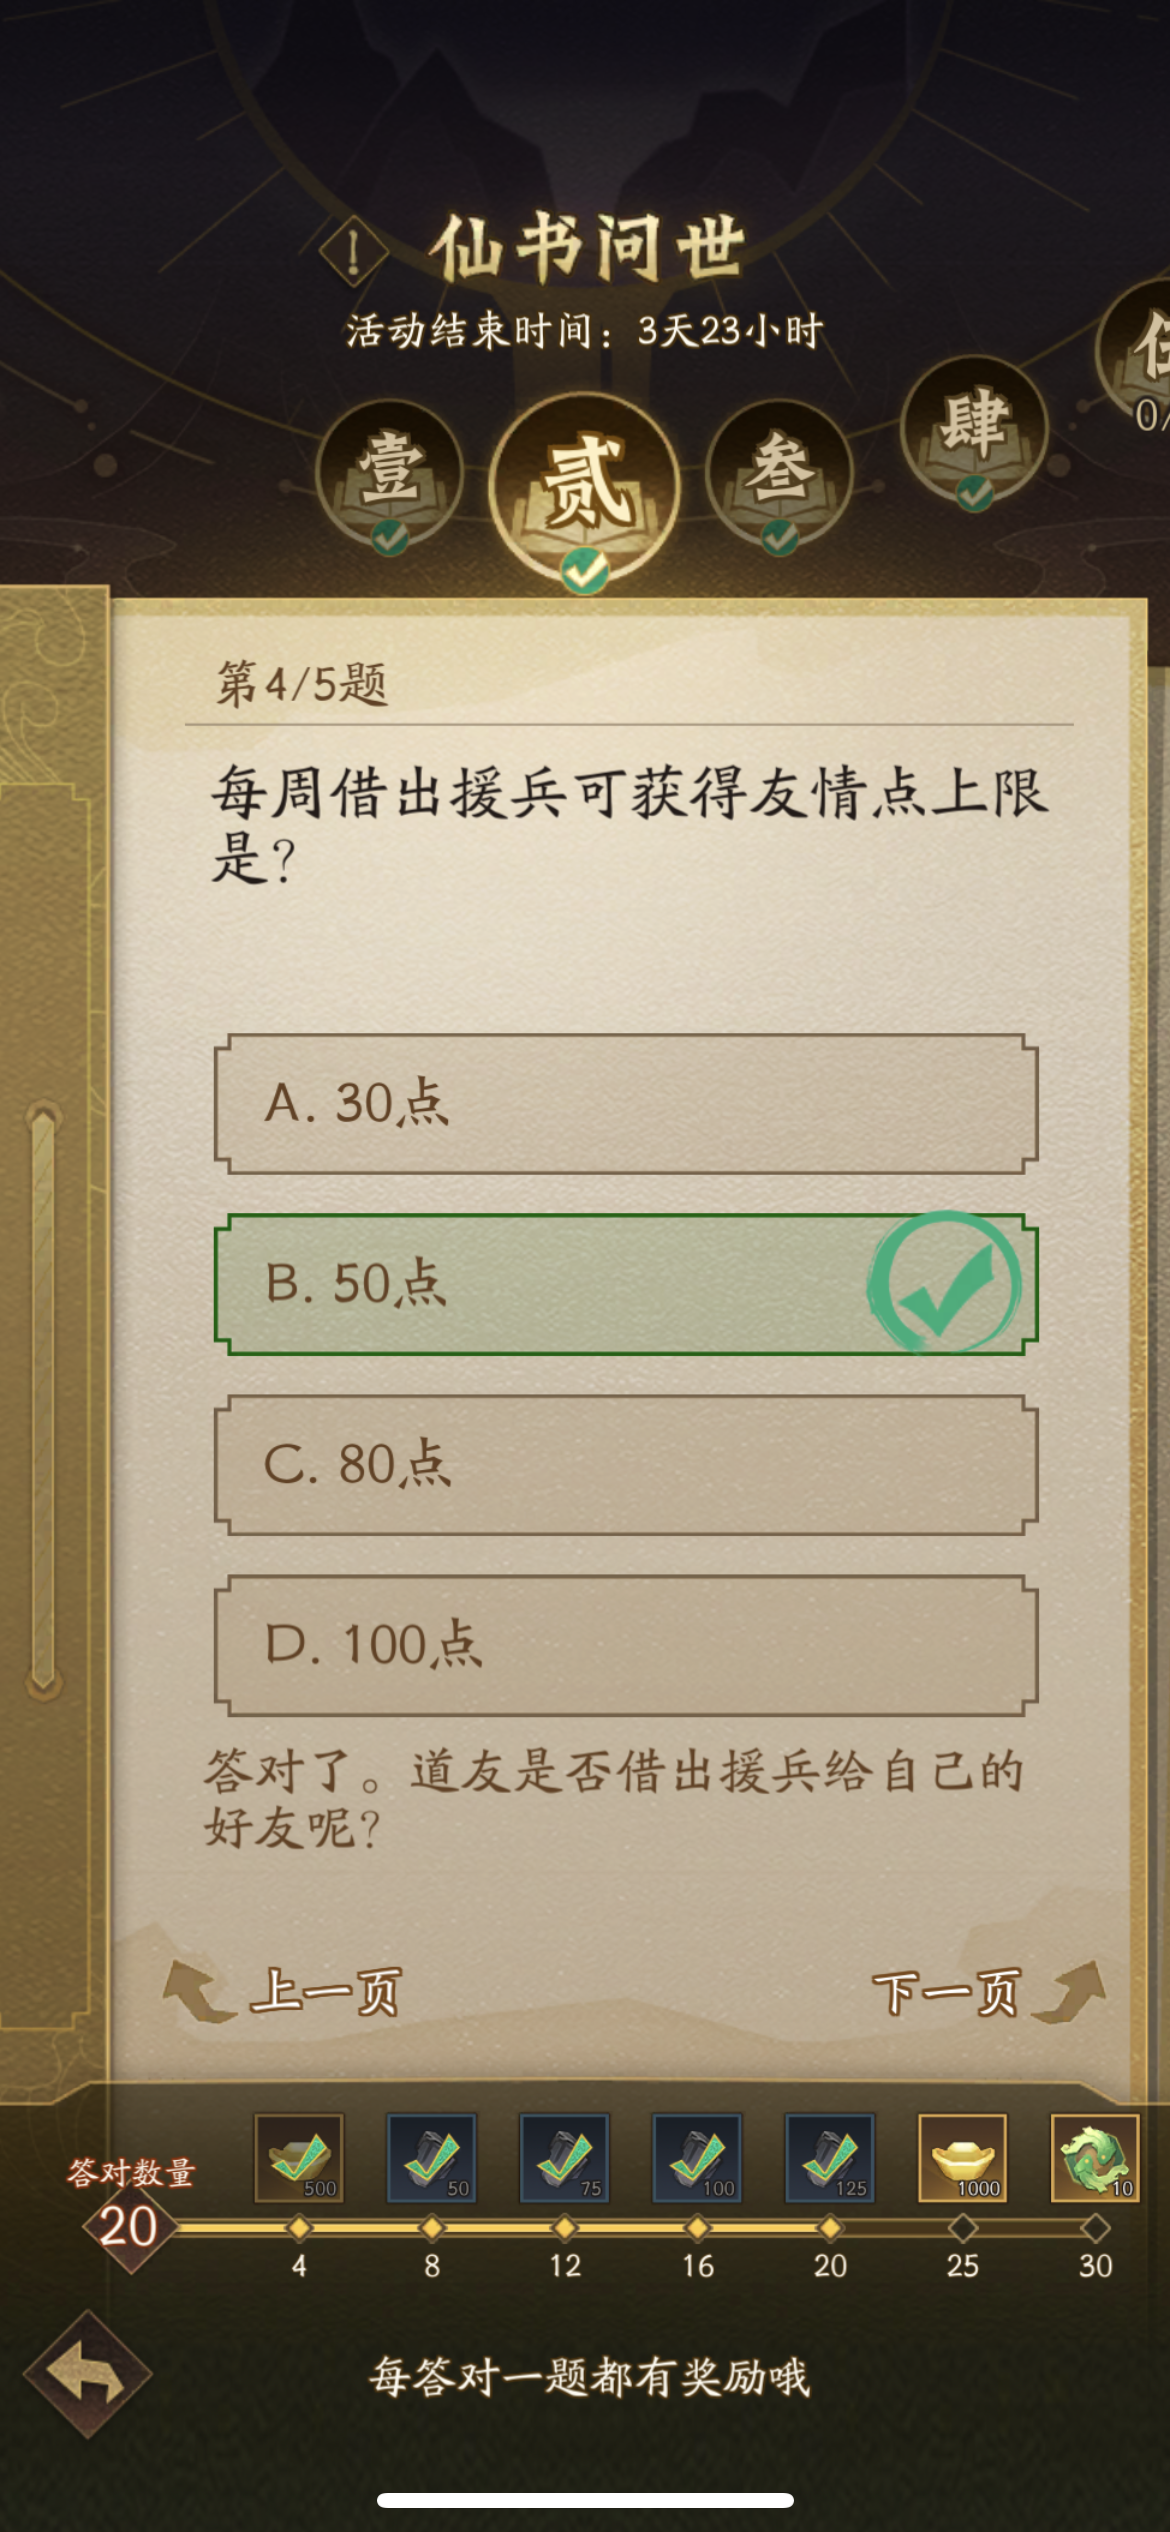Screen dimensions: 1170x2532
Task: Tap the claimed 125 stone reward
Action: (830, 2158)
